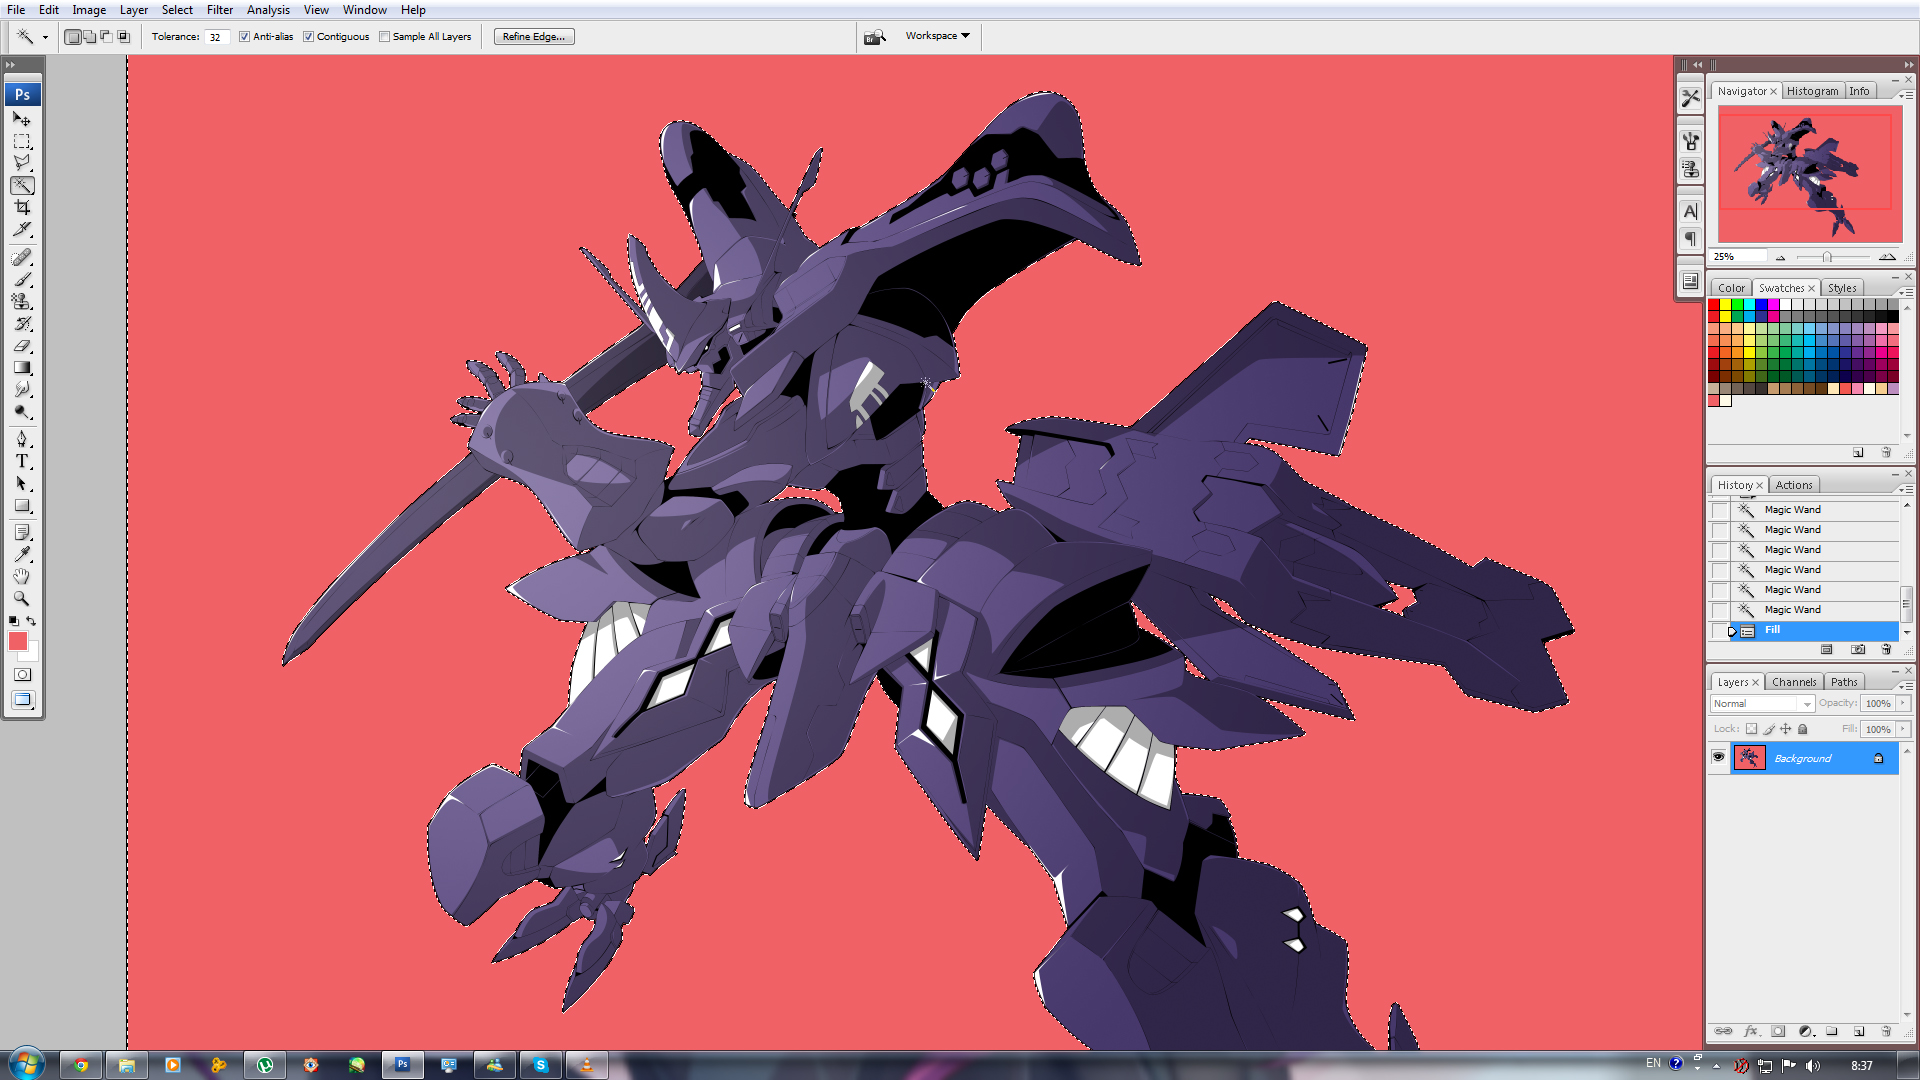Viewport: 1920px width, 1080px height.
Task: Click the Tolerance input field
Action: click(217, 37)
